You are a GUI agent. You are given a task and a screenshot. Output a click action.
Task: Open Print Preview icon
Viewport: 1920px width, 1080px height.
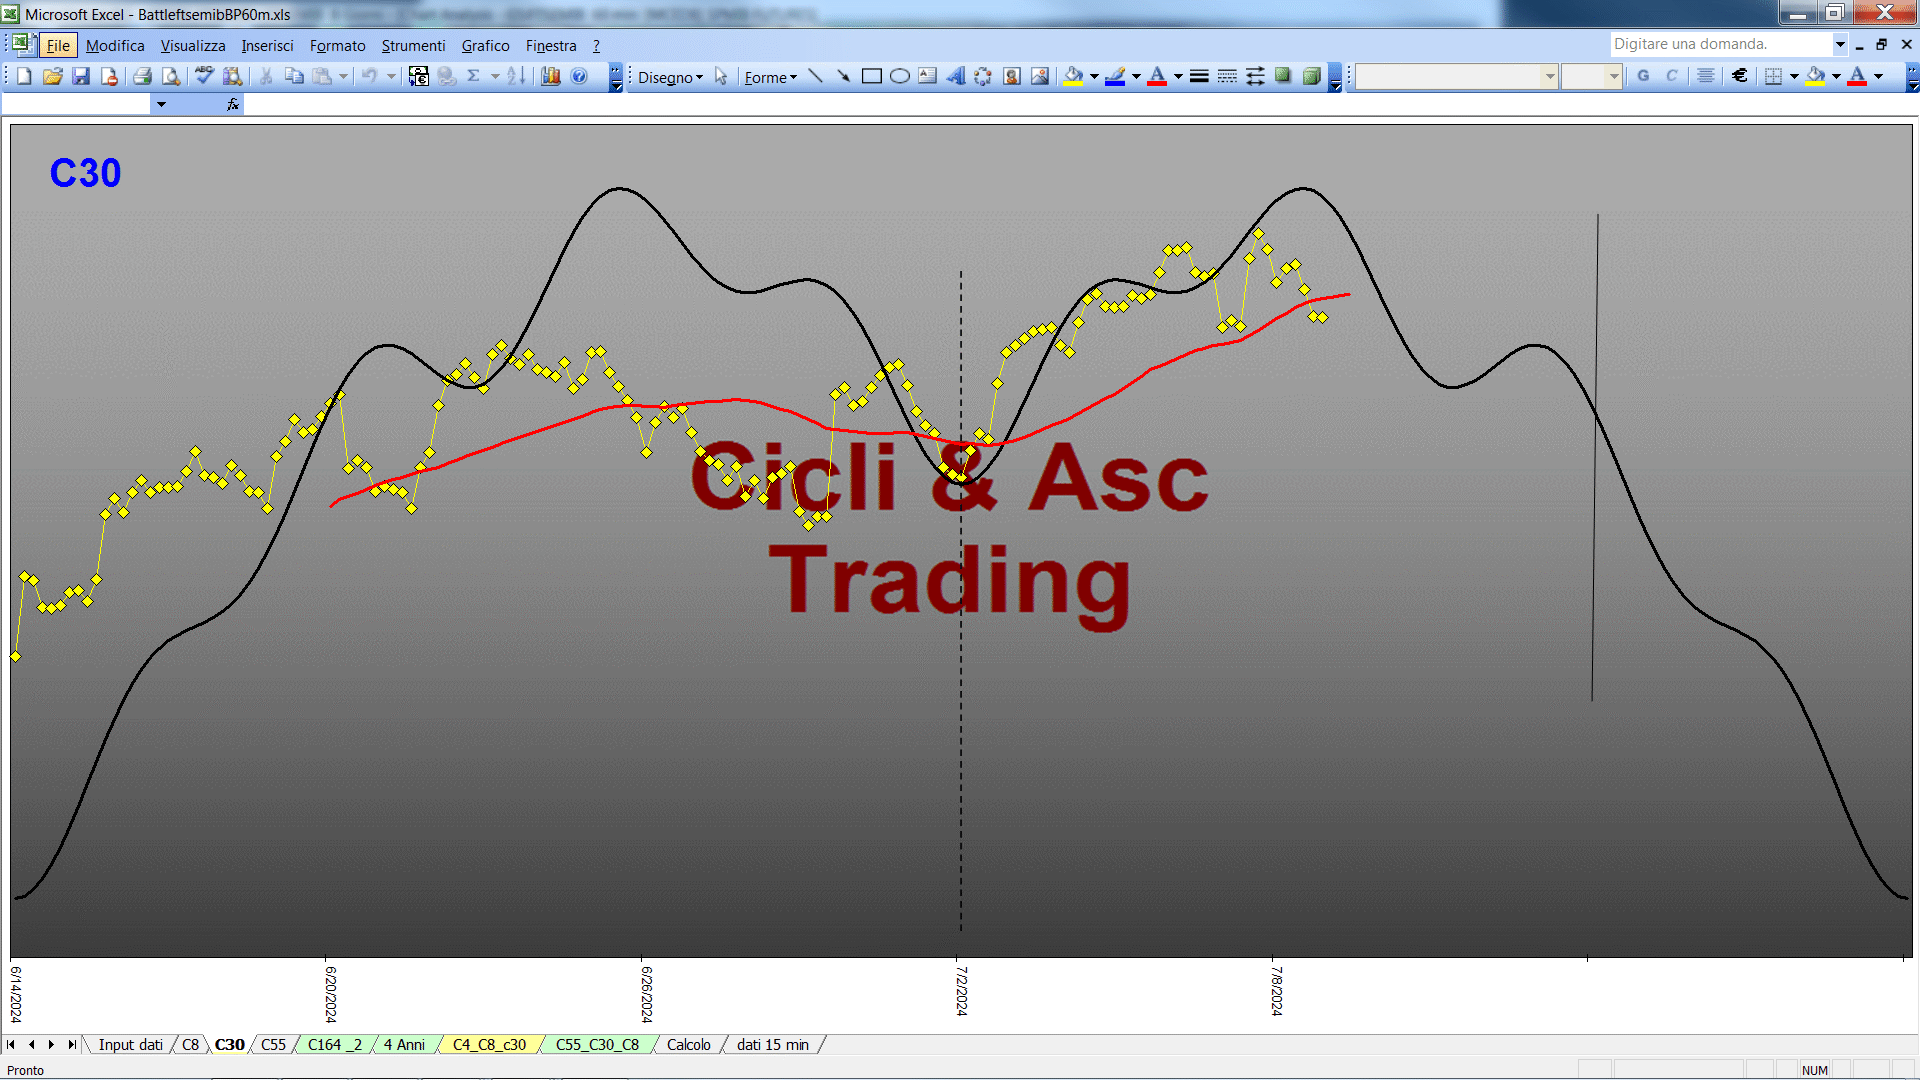point(171,76)
